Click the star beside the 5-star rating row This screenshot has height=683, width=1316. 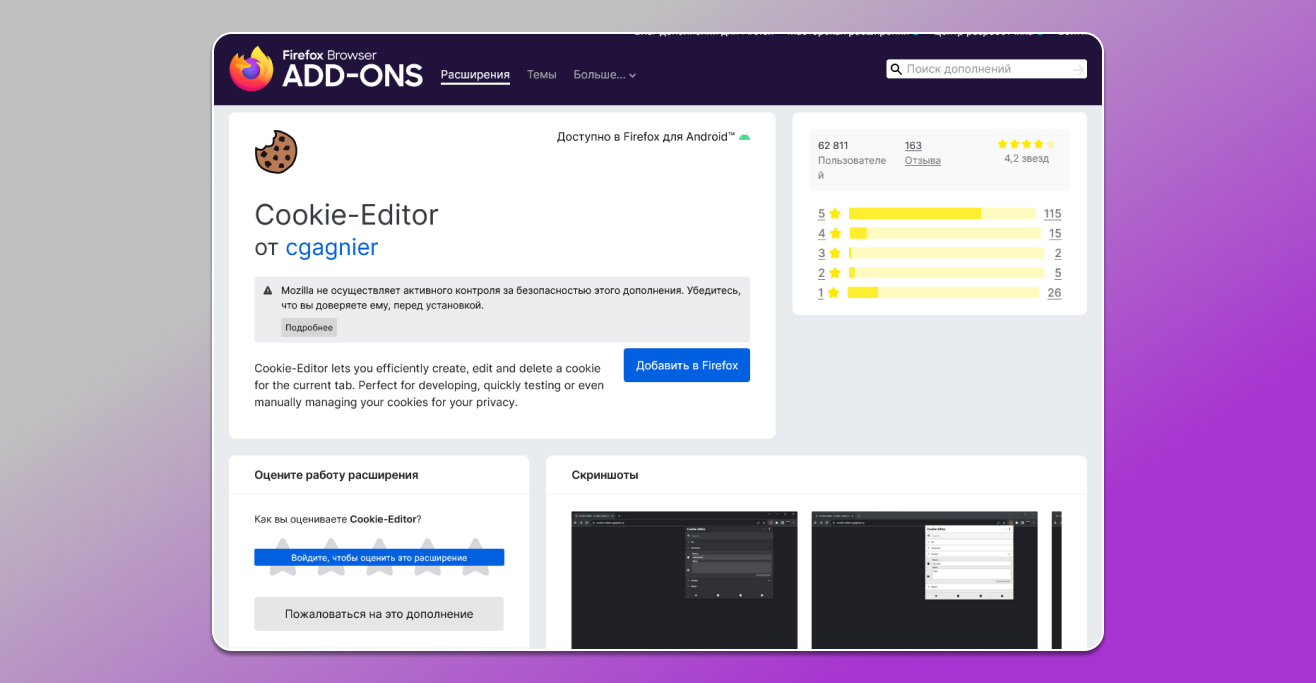point(833,213)
